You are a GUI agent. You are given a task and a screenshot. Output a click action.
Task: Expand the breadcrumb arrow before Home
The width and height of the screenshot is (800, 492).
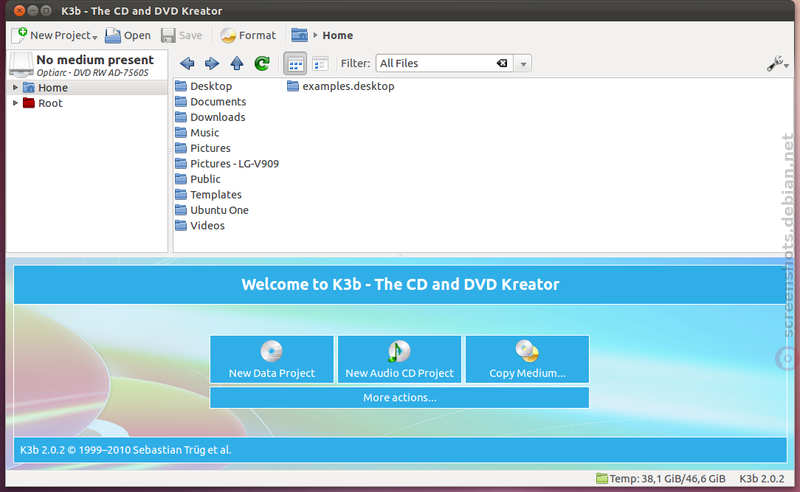[x=315, y=35]
